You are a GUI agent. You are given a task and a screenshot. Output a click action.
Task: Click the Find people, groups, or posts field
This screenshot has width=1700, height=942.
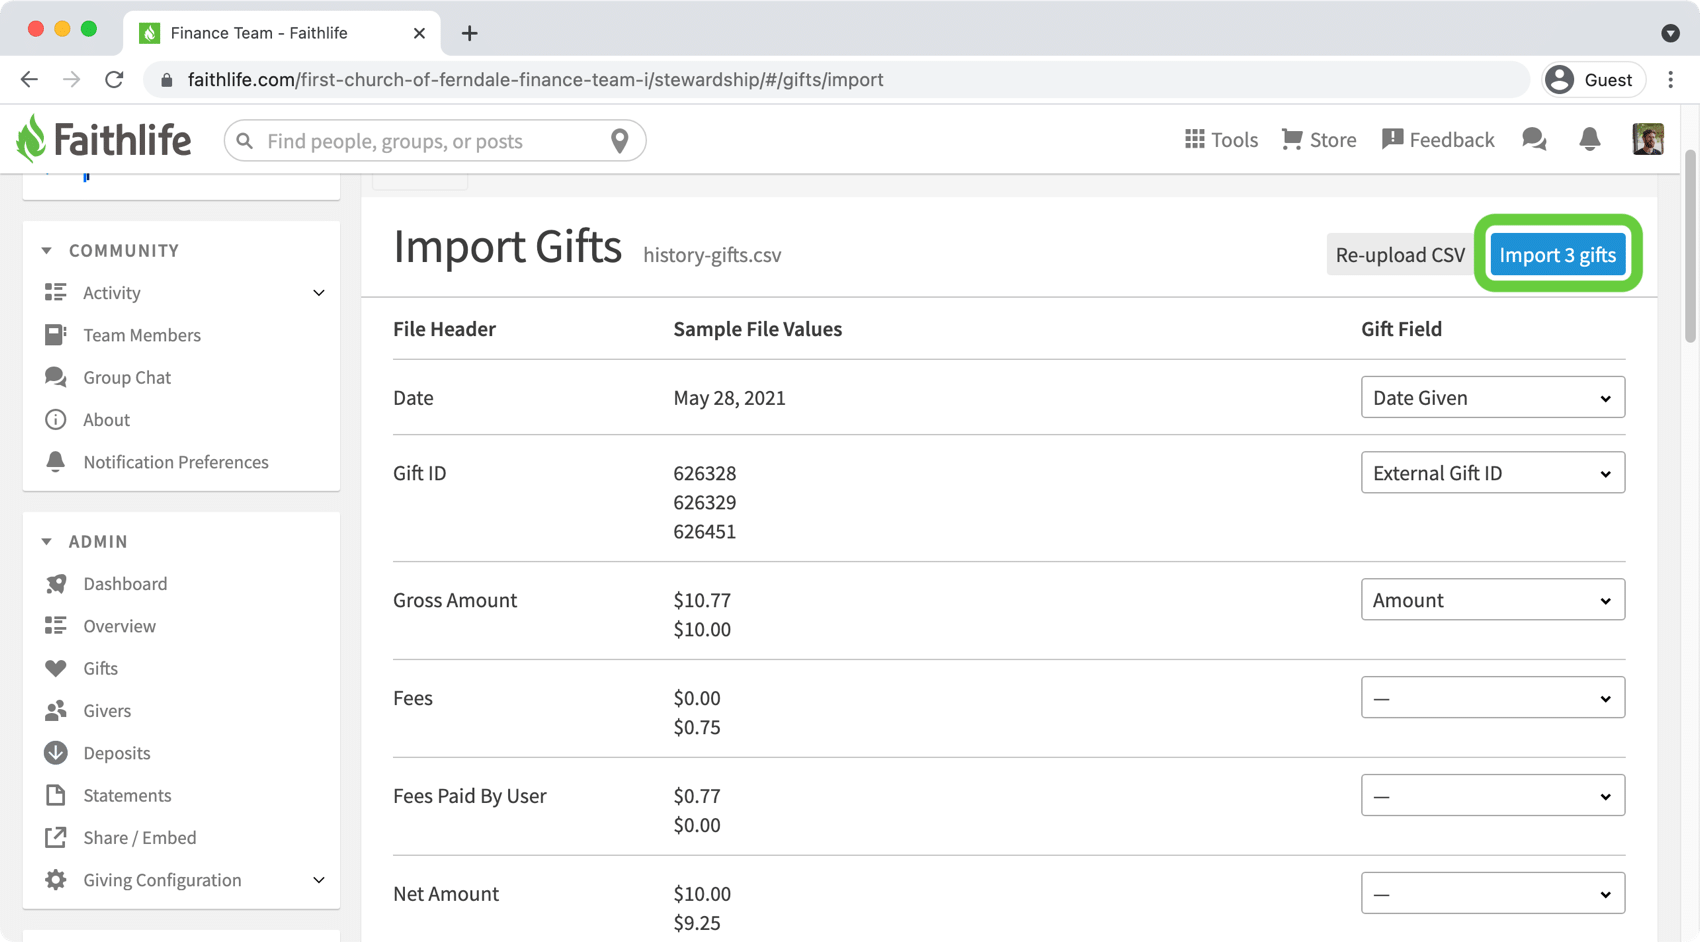[435, 141]
